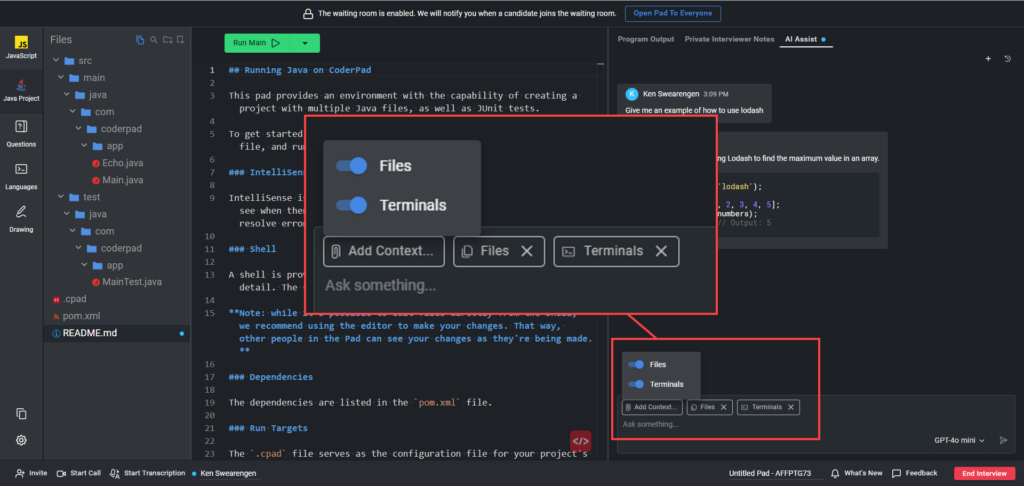This screenshot has height=486, width=1024.
Task: Collapse the app folder containing Echo.java
Action: (x=84, y=146)
